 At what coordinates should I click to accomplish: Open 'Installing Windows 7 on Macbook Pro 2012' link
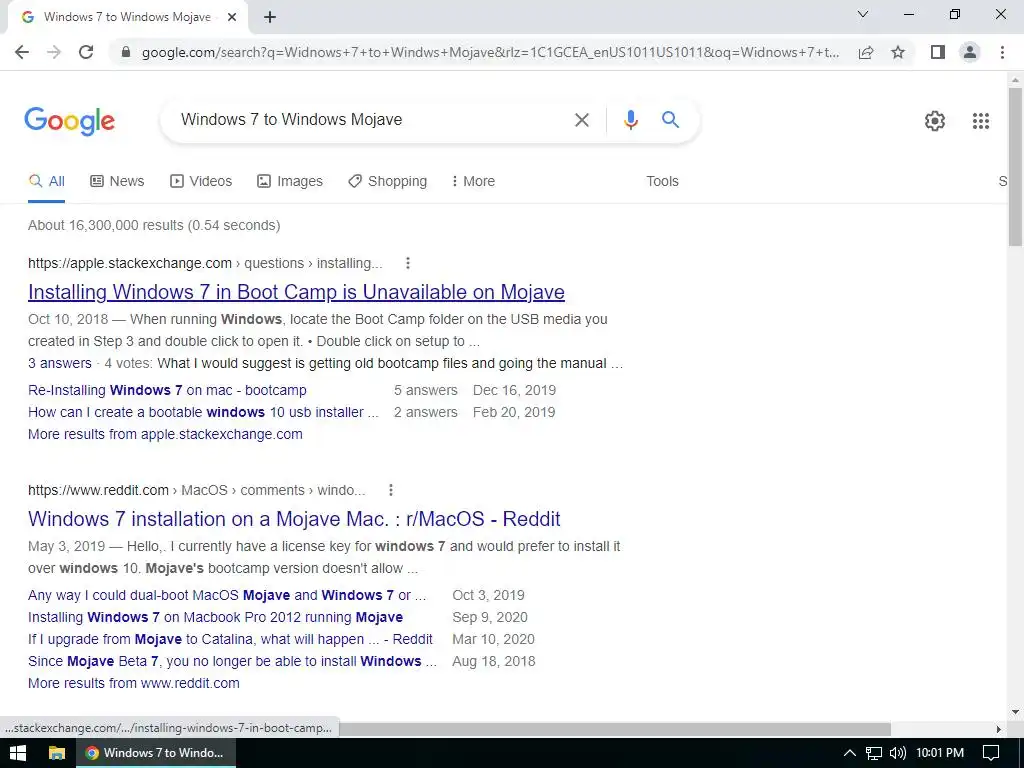pyautogui.click(x=216, y=617)
